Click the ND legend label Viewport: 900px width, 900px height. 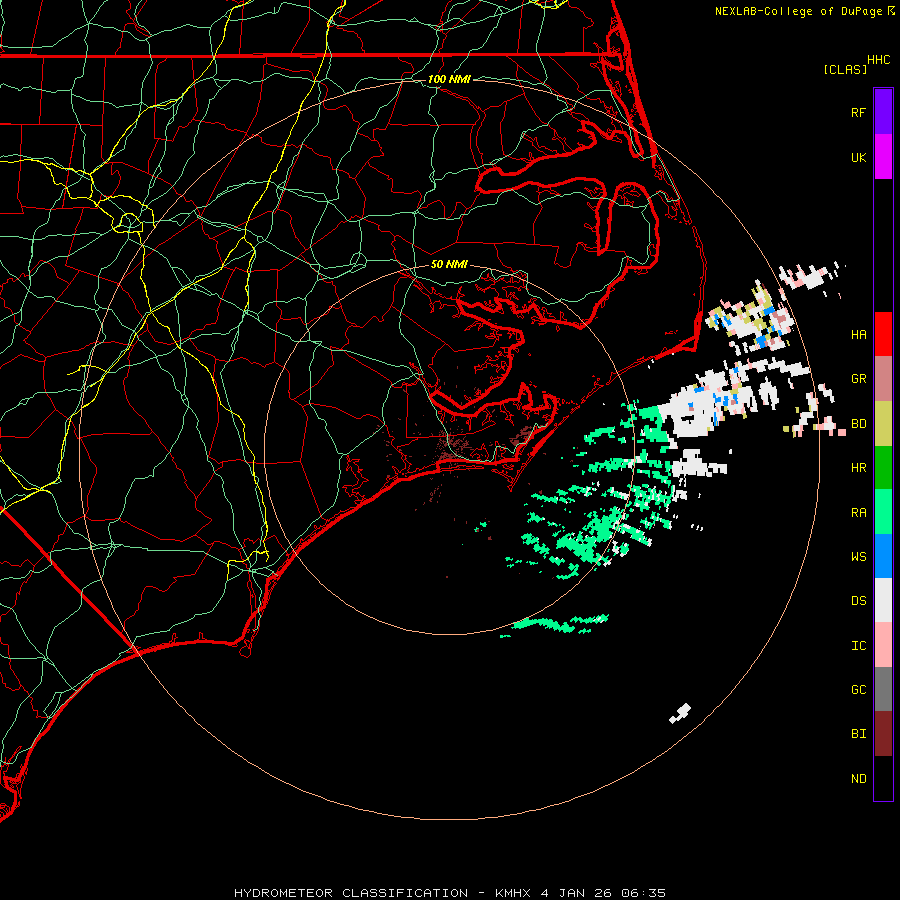858,778
